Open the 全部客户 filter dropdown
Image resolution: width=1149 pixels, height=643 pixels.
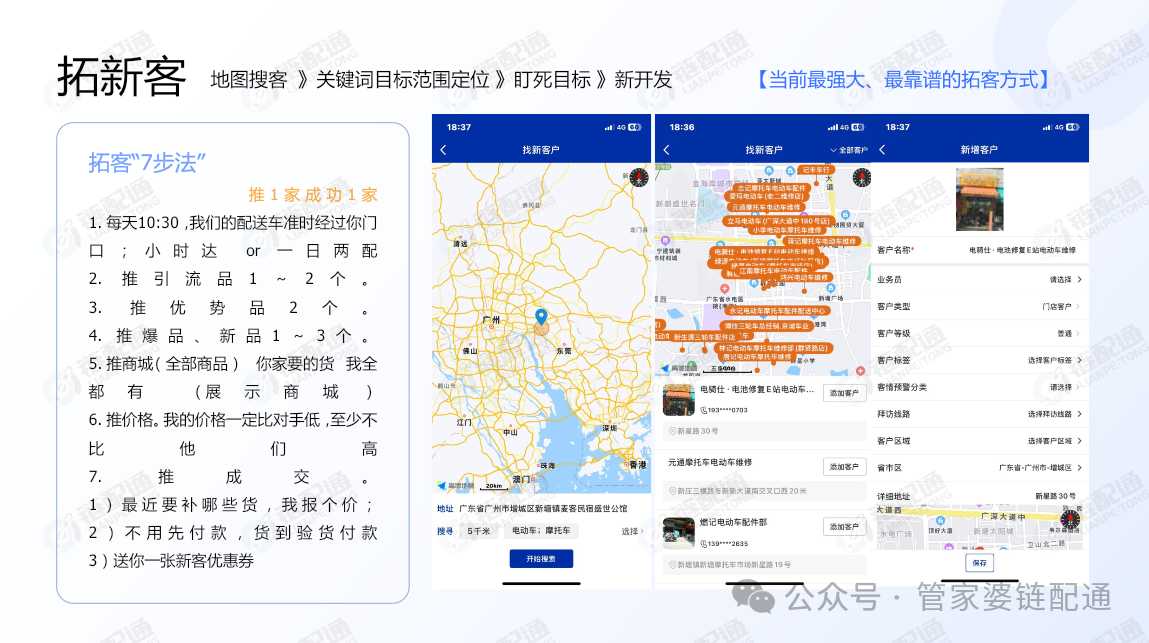pyautogui.click(x=849, y=150)
